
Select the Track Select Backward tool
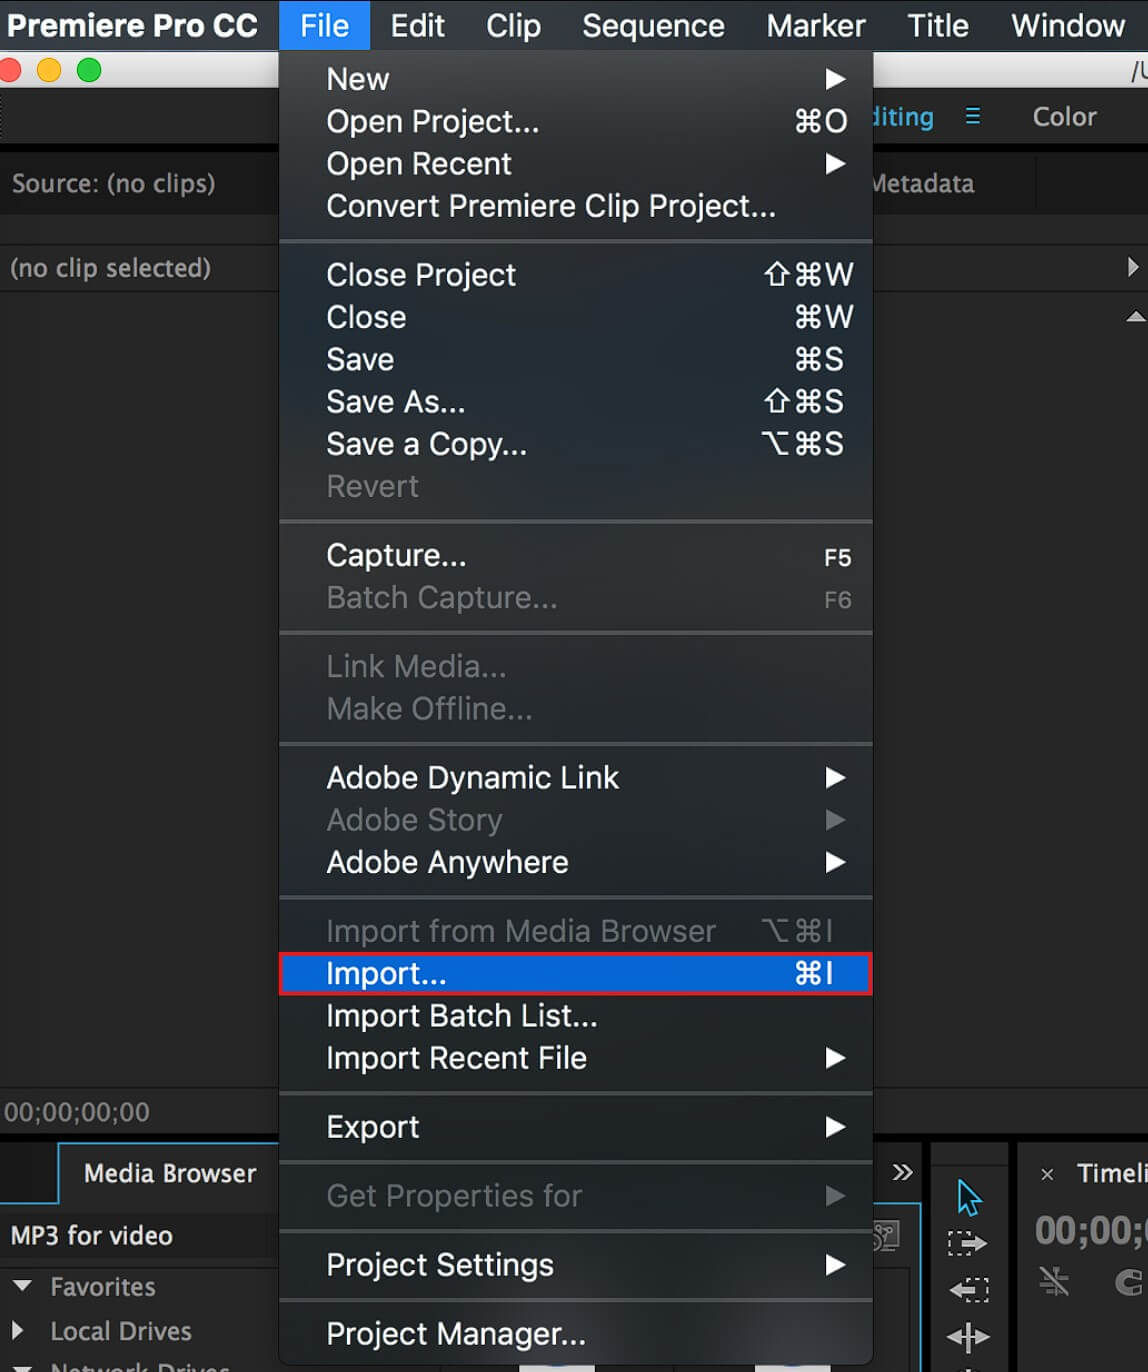coord(968,1289)
